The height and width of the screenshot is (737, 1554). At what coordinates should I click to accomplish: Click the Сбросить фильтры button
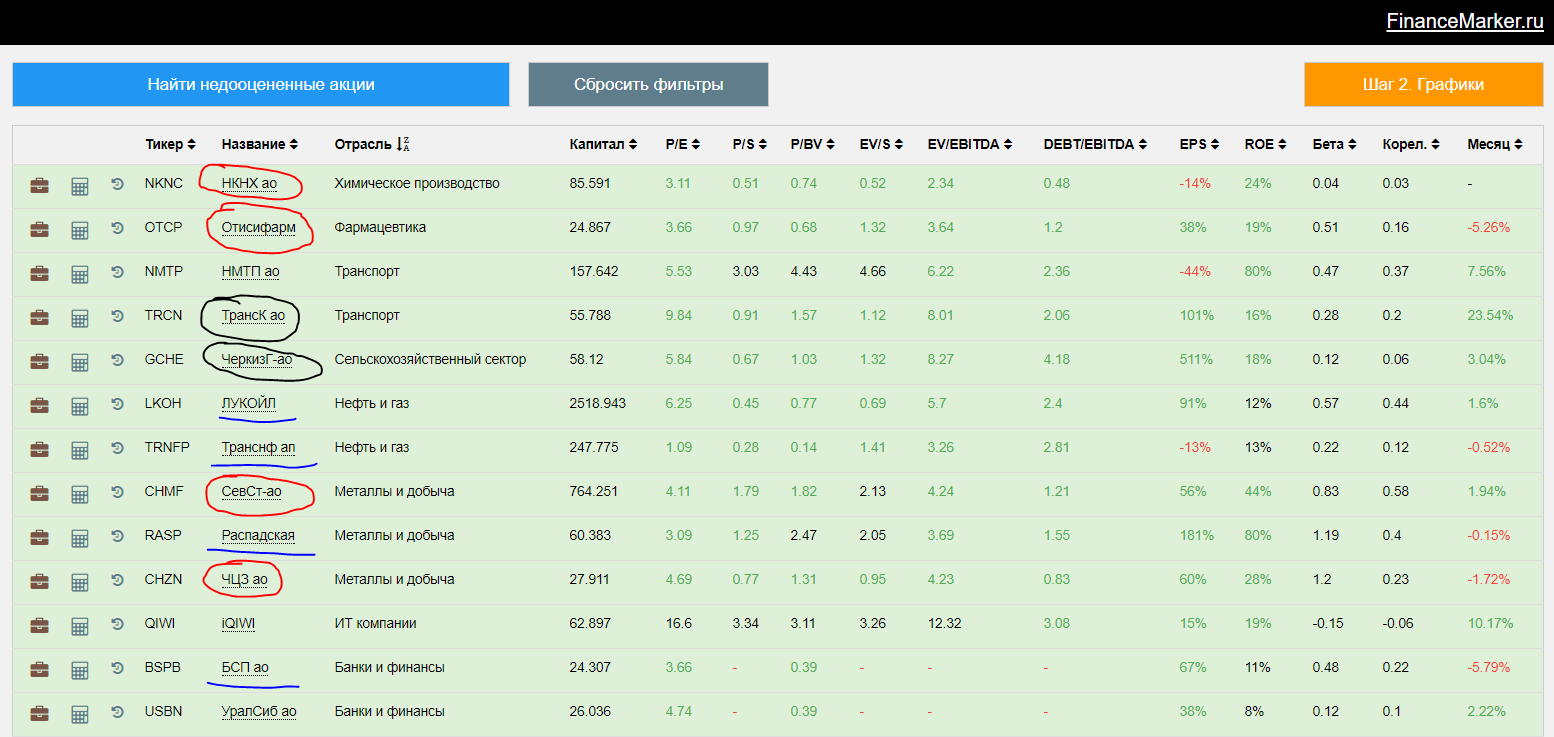point(648,85)
